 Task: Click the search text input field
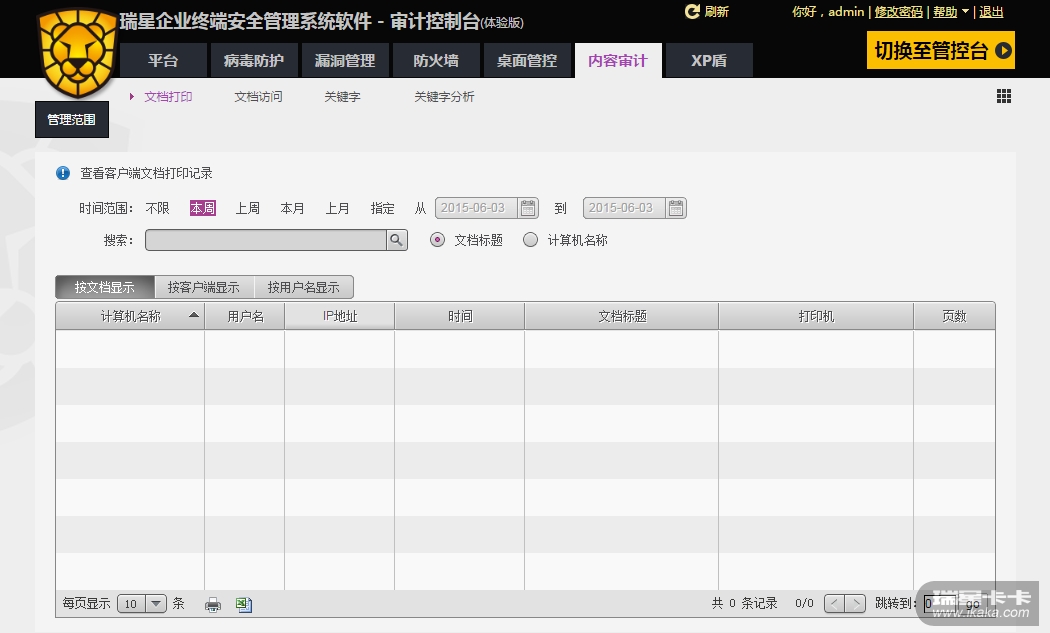[x=266, y=240]
